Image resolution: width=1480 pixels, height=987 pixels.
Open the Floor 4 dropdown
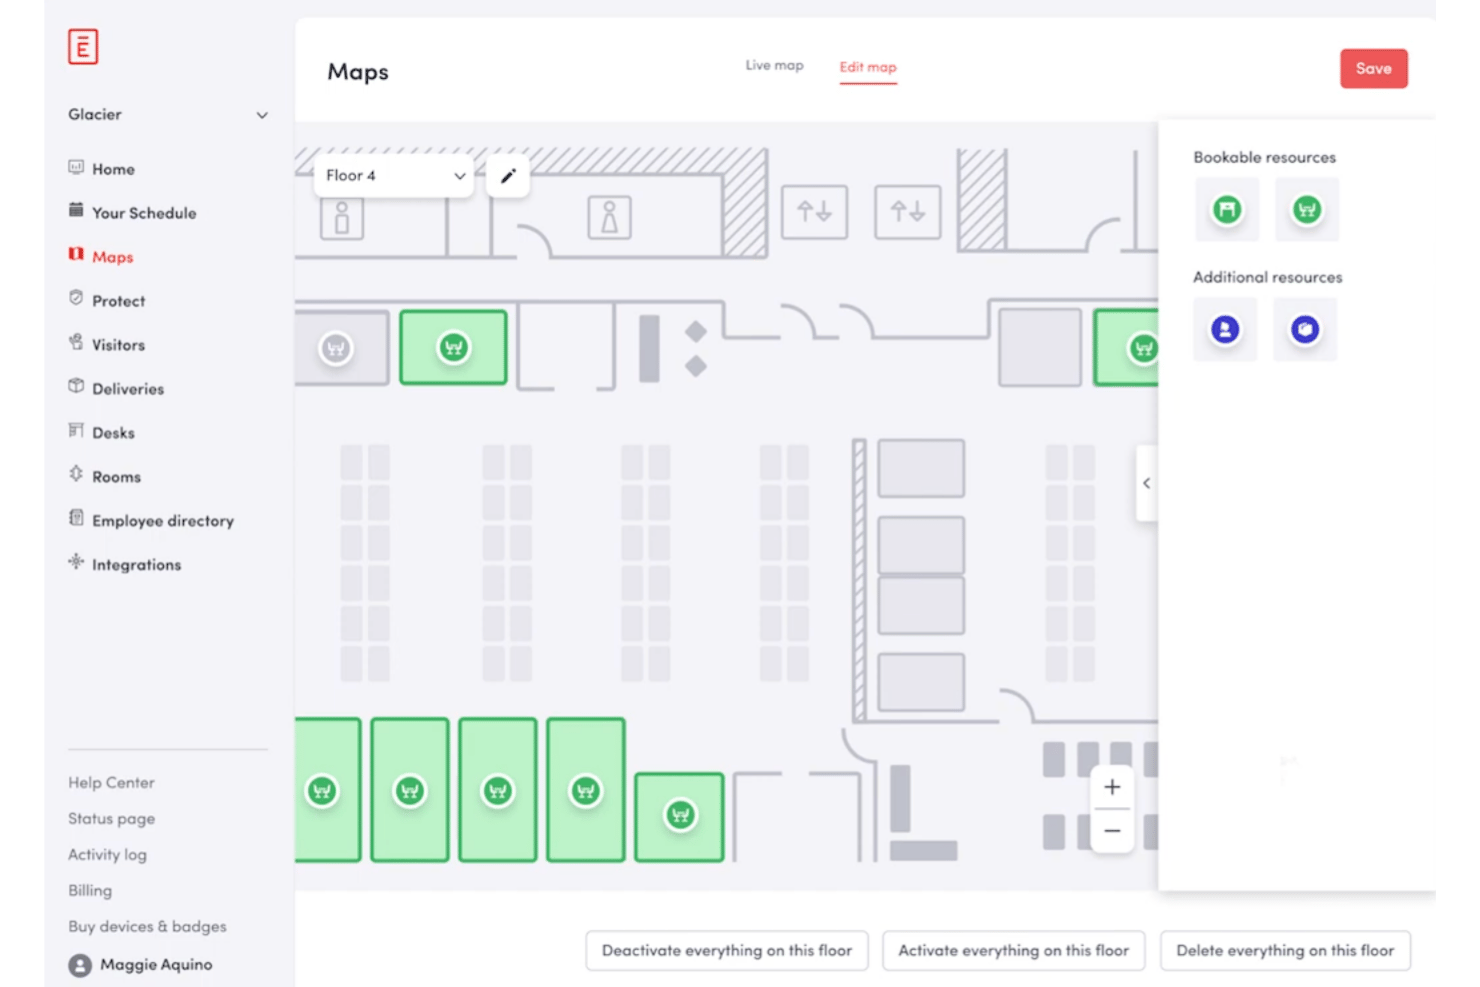[x=394, y=176]
